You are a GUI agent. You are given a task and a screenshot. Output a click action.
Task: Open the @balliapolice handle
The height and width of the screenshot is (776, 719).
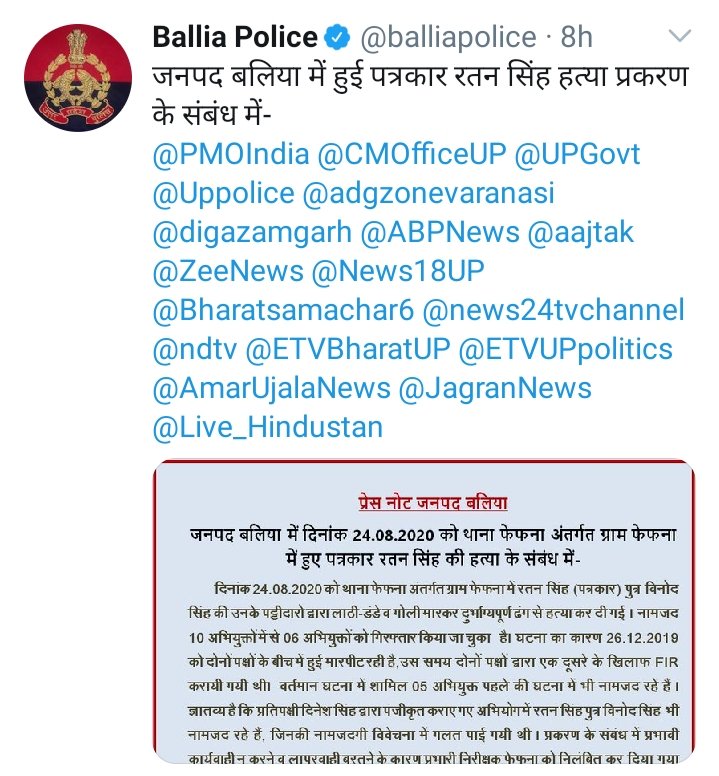448,38
